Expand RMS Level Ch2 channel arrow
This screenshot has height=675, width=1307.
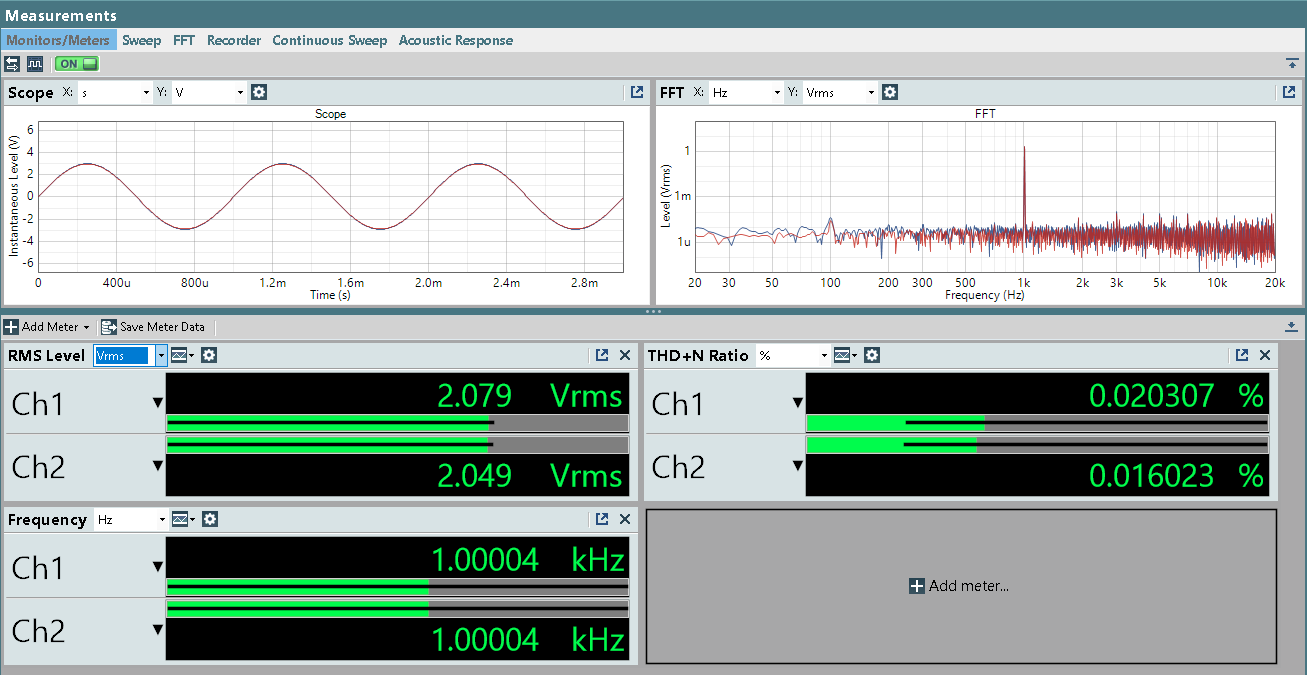(x=157, y=466)
